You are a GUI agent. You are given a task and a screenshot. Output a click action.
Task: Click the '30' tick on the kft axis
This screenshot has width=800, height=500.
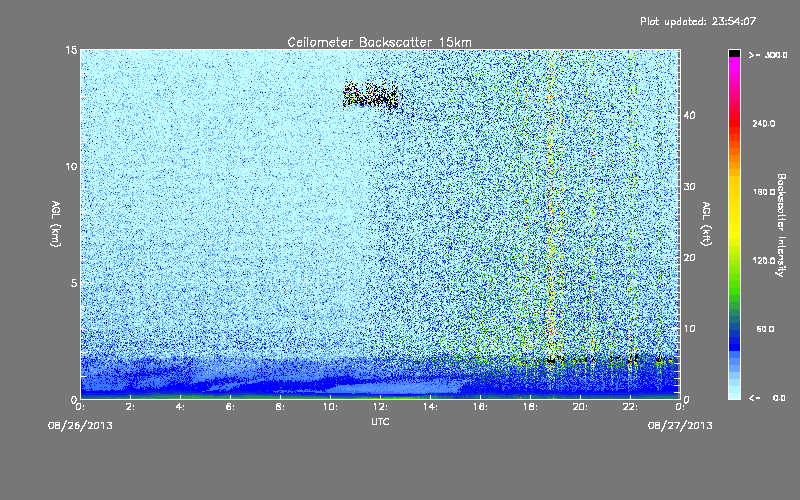(689, 187)
